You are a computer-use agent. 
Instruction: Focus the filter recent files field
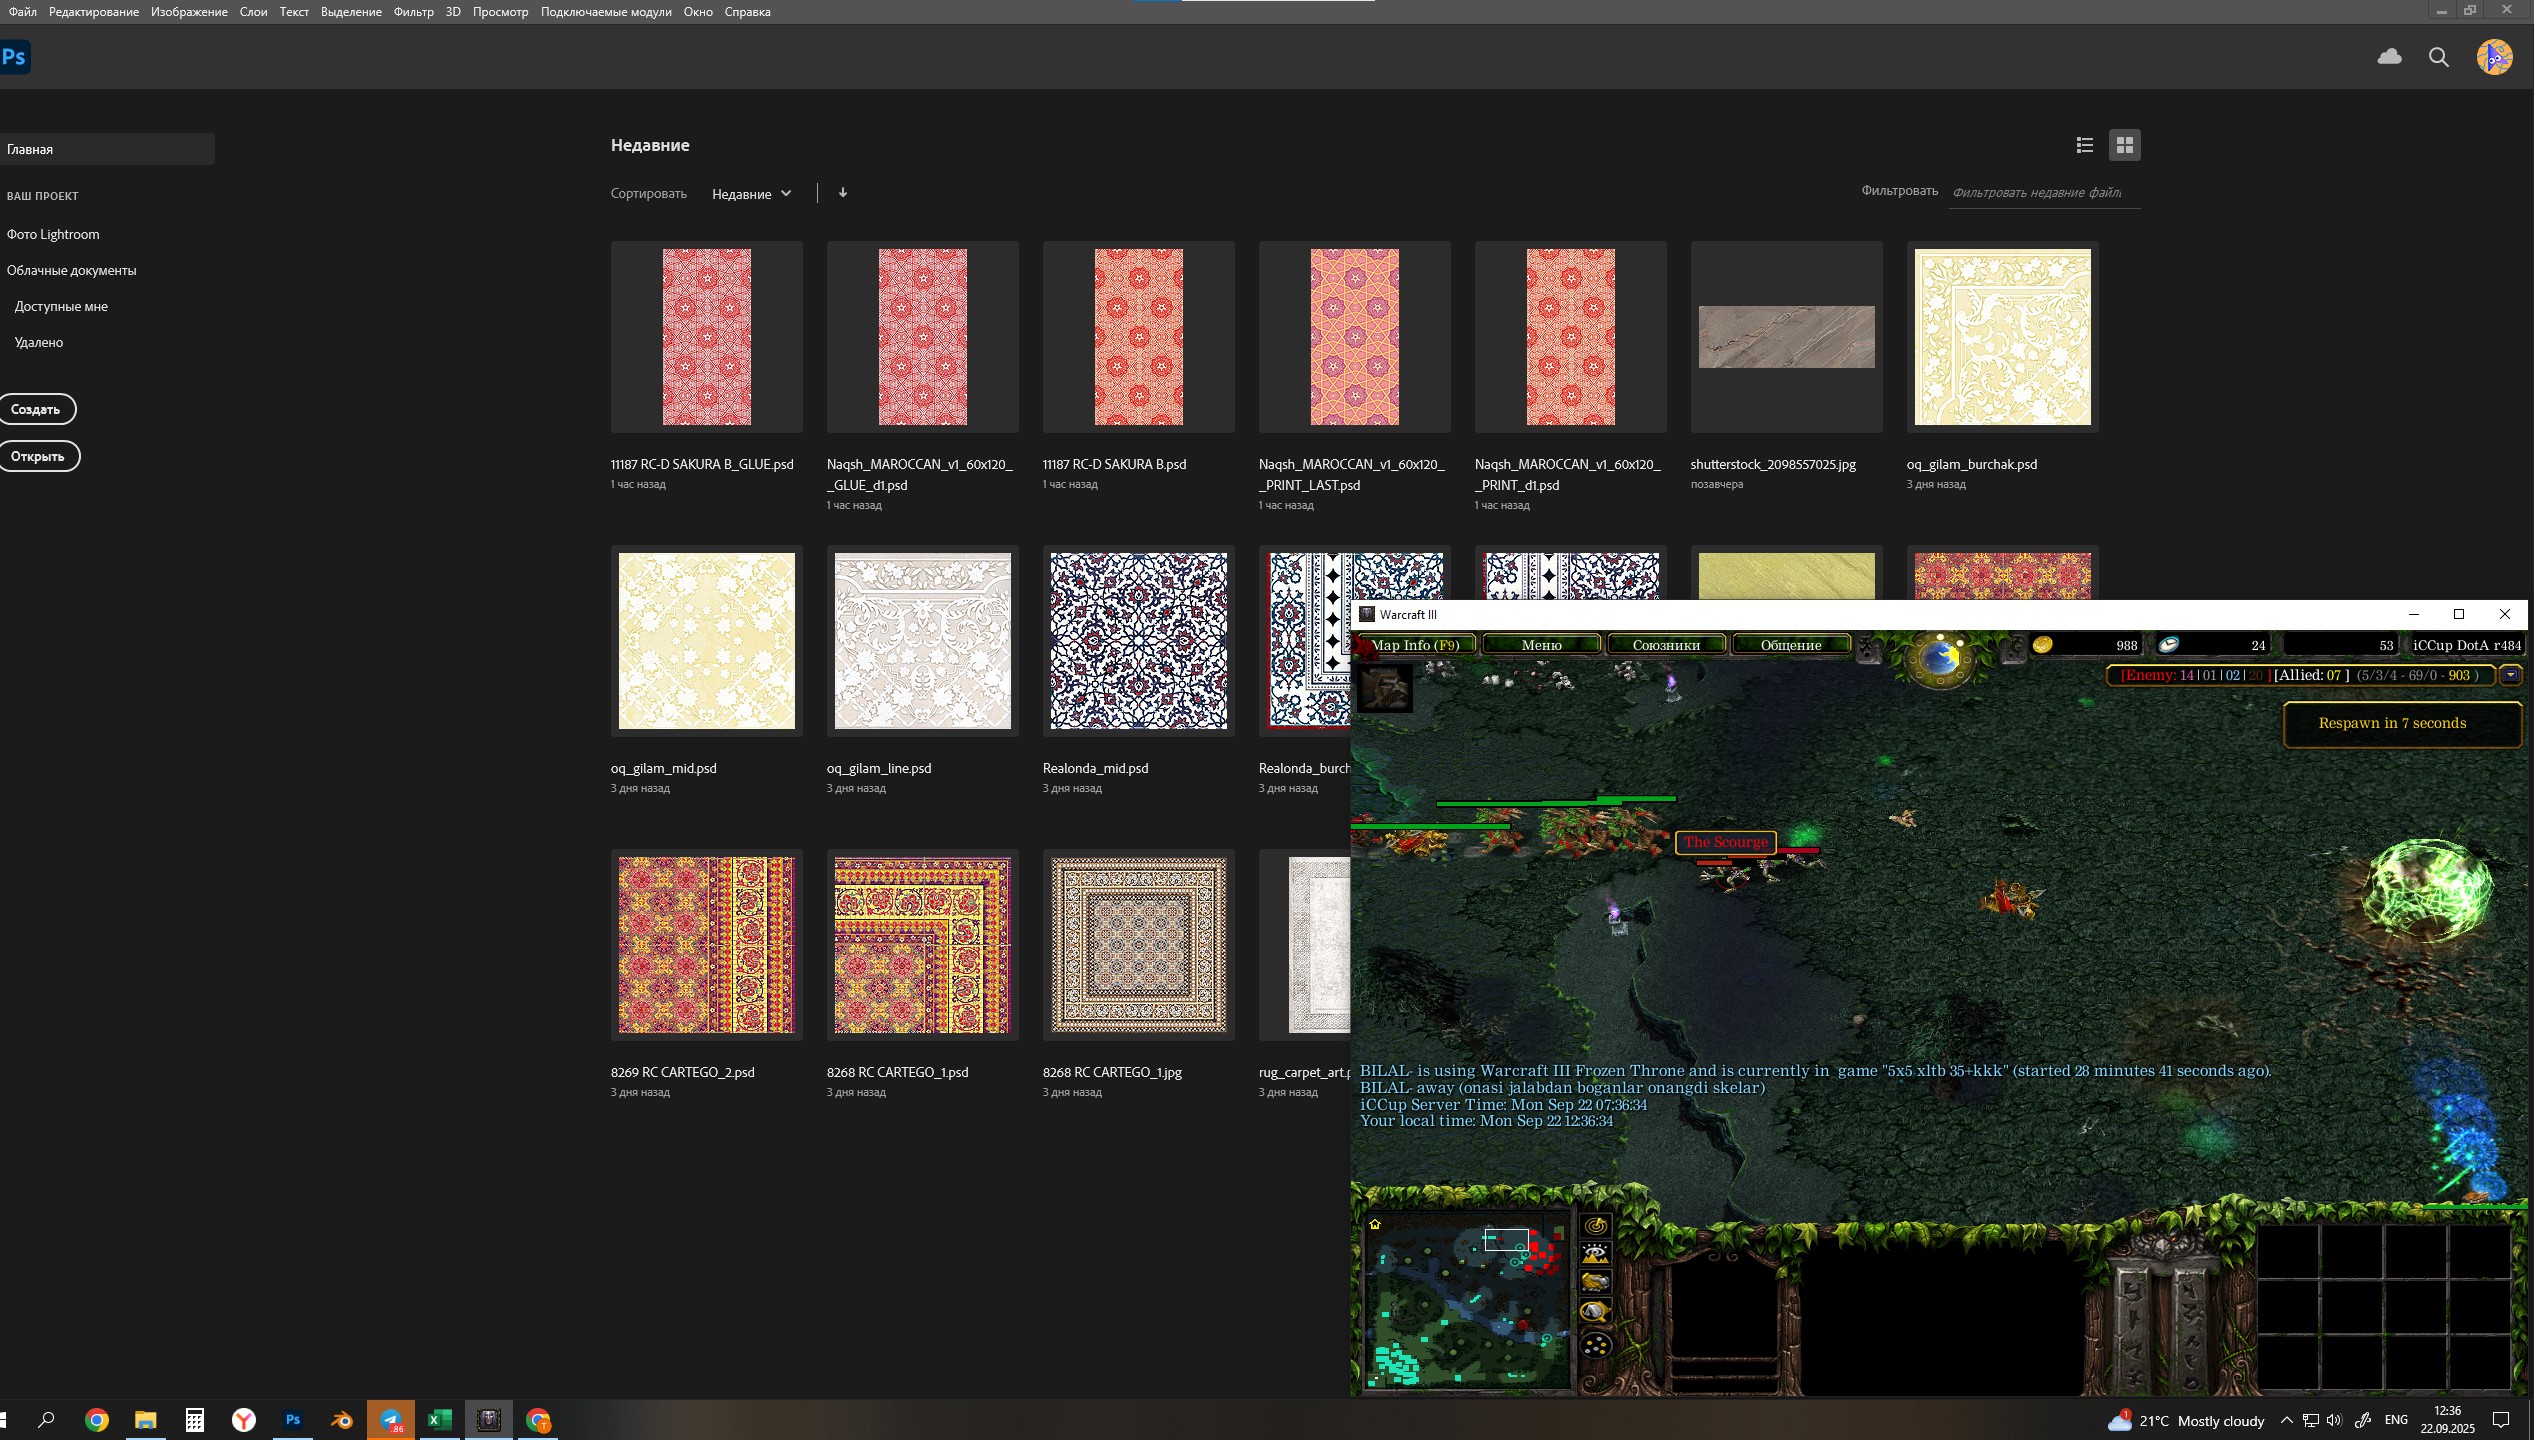click(x=2044, y=192)
